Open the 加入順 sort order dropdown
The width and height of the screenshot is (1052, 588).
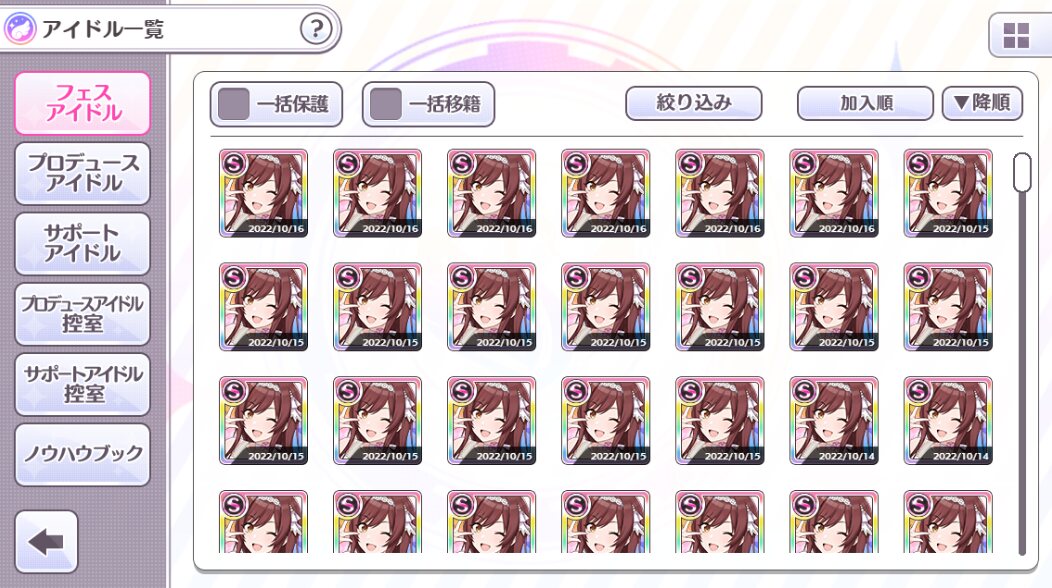point(865,103)
